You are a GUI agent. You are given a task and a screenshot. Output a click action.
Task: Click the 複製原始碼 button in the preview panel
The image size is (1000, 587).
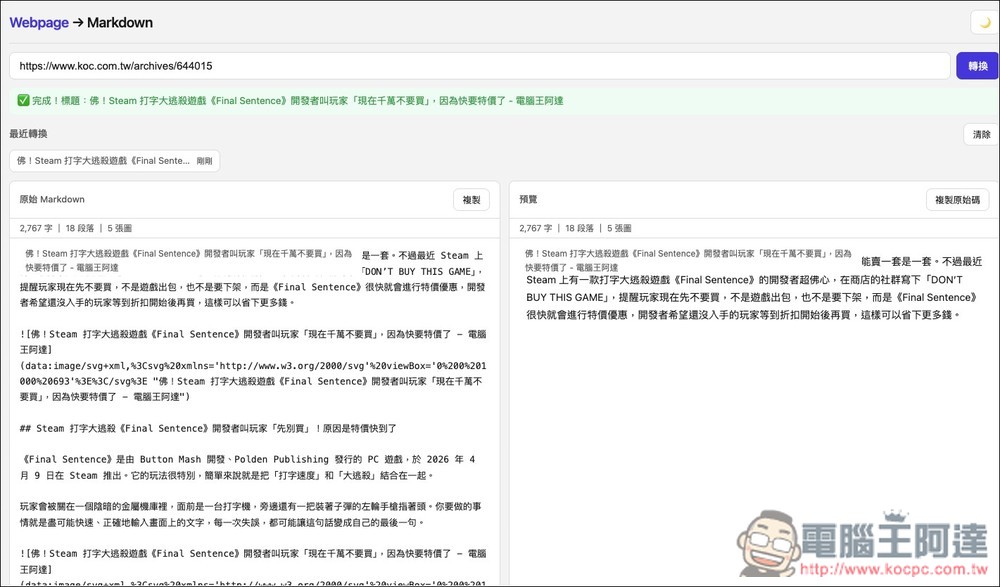tap(957, 200)
